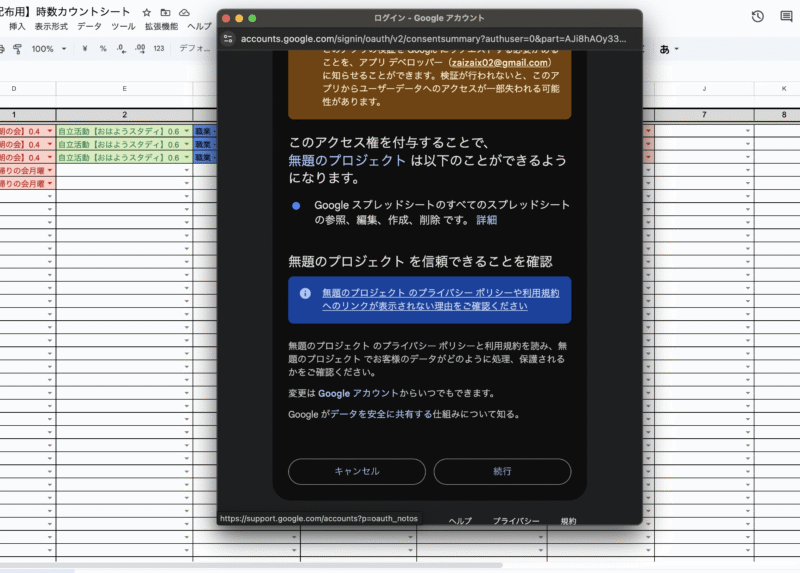Click the OAuth URL address bar
Screen dimensions: 800x573
tap(435, 38)
